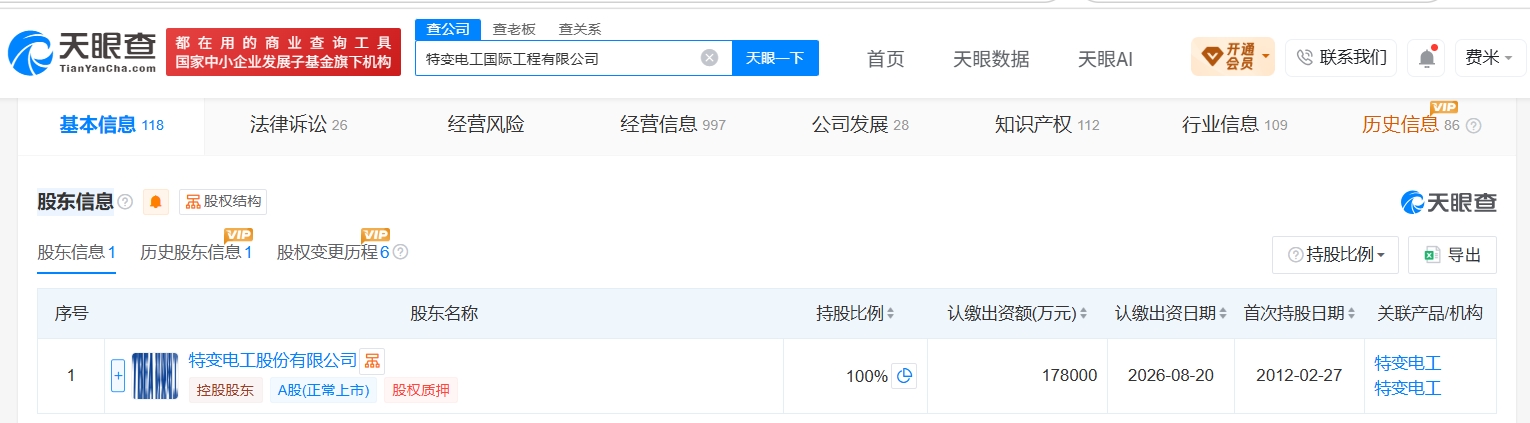Click the question icon beside 股权变更历程
The height and width of the screenshot is (423, 1530).
pyautogui.click(x=400, y=252)
